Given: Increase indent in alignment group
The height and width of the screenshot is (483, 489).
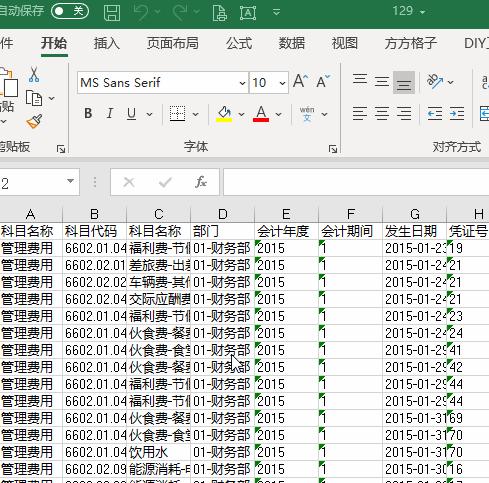Looking at the screenshot, I should click(x=457, y=114).
